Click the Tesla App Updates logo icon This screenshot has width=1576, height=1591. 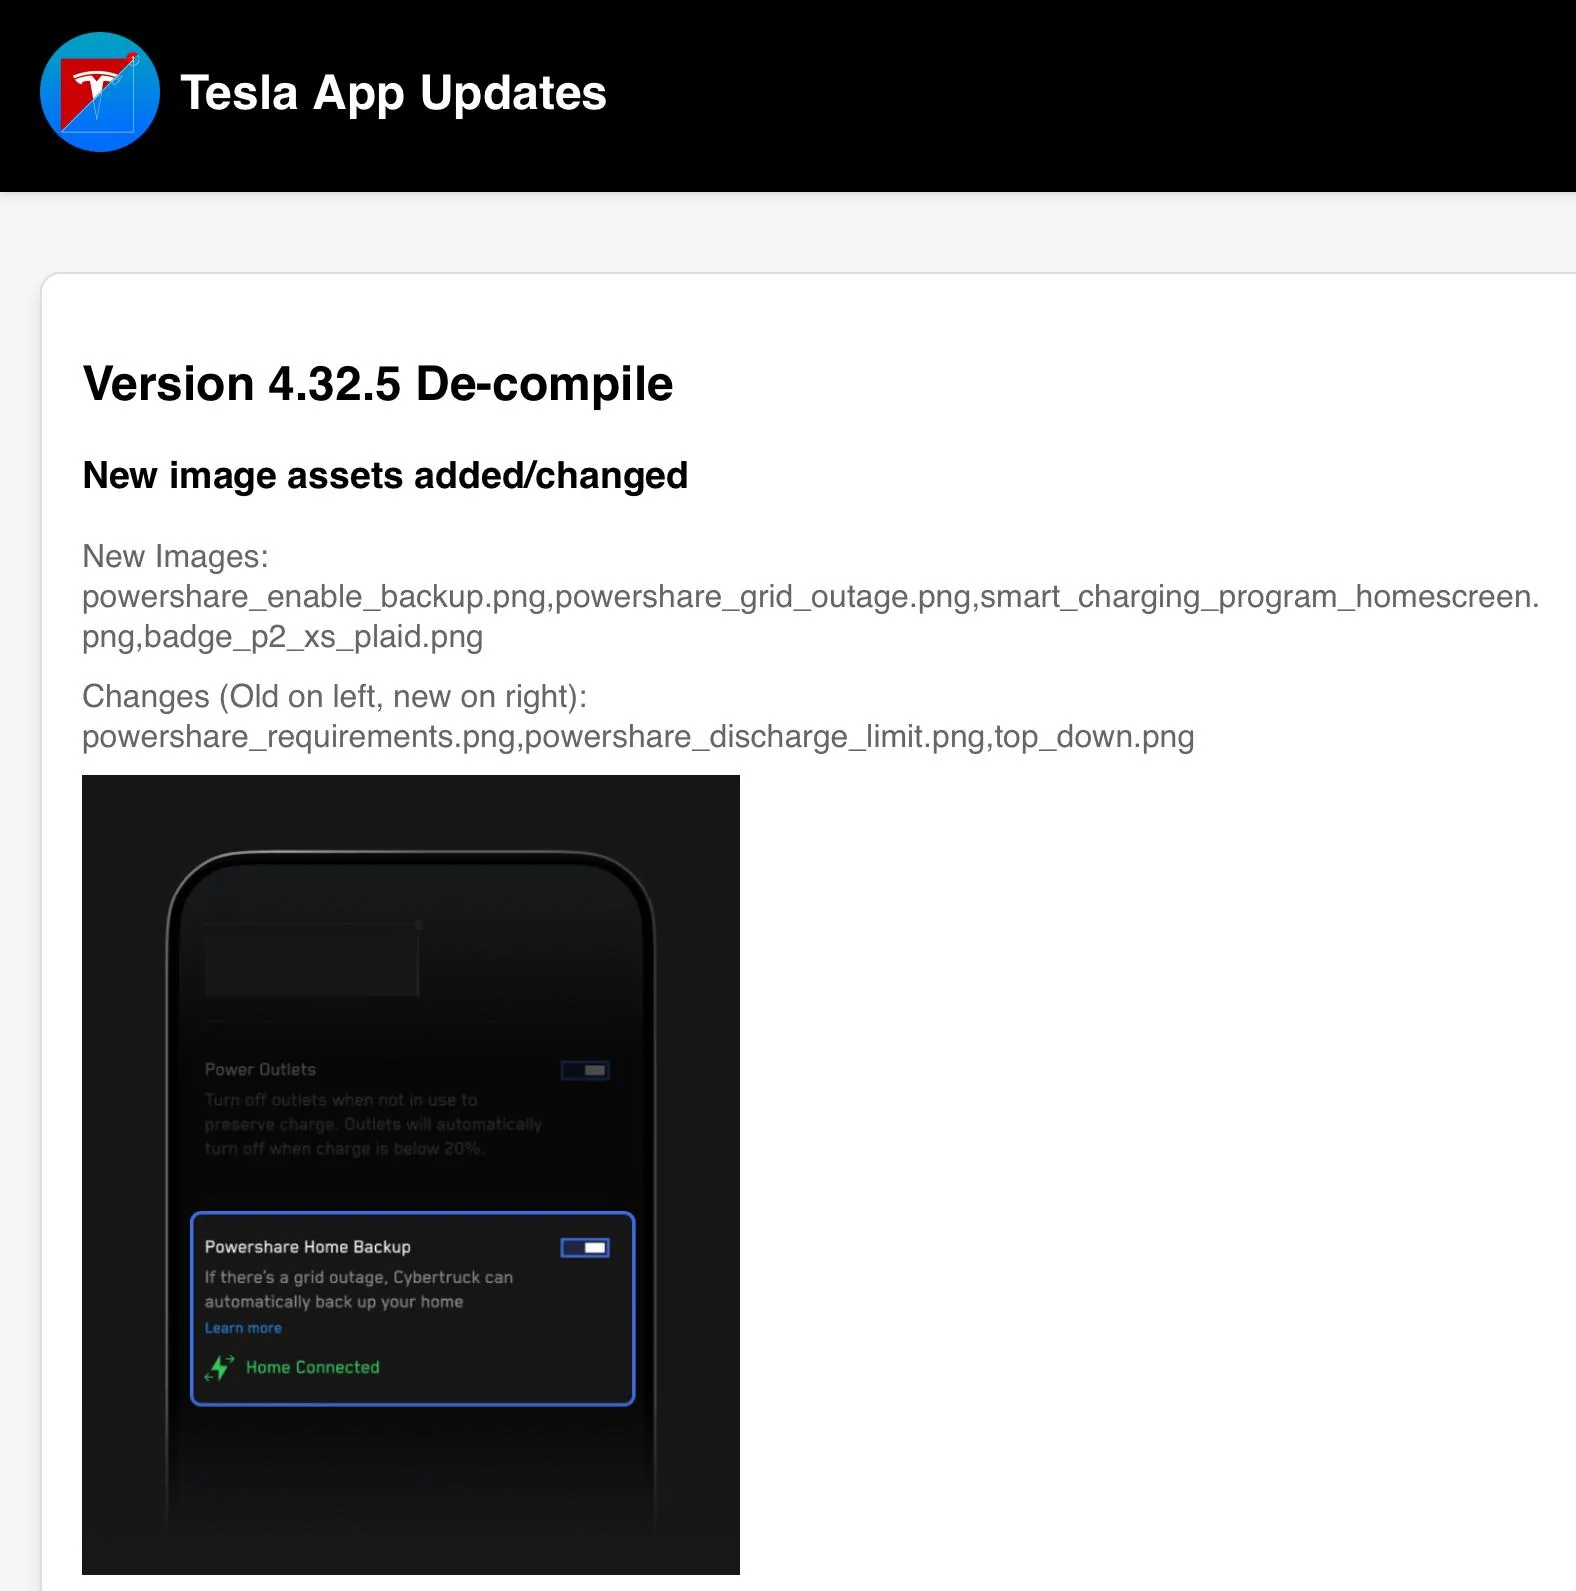click(x=100, y=92)
